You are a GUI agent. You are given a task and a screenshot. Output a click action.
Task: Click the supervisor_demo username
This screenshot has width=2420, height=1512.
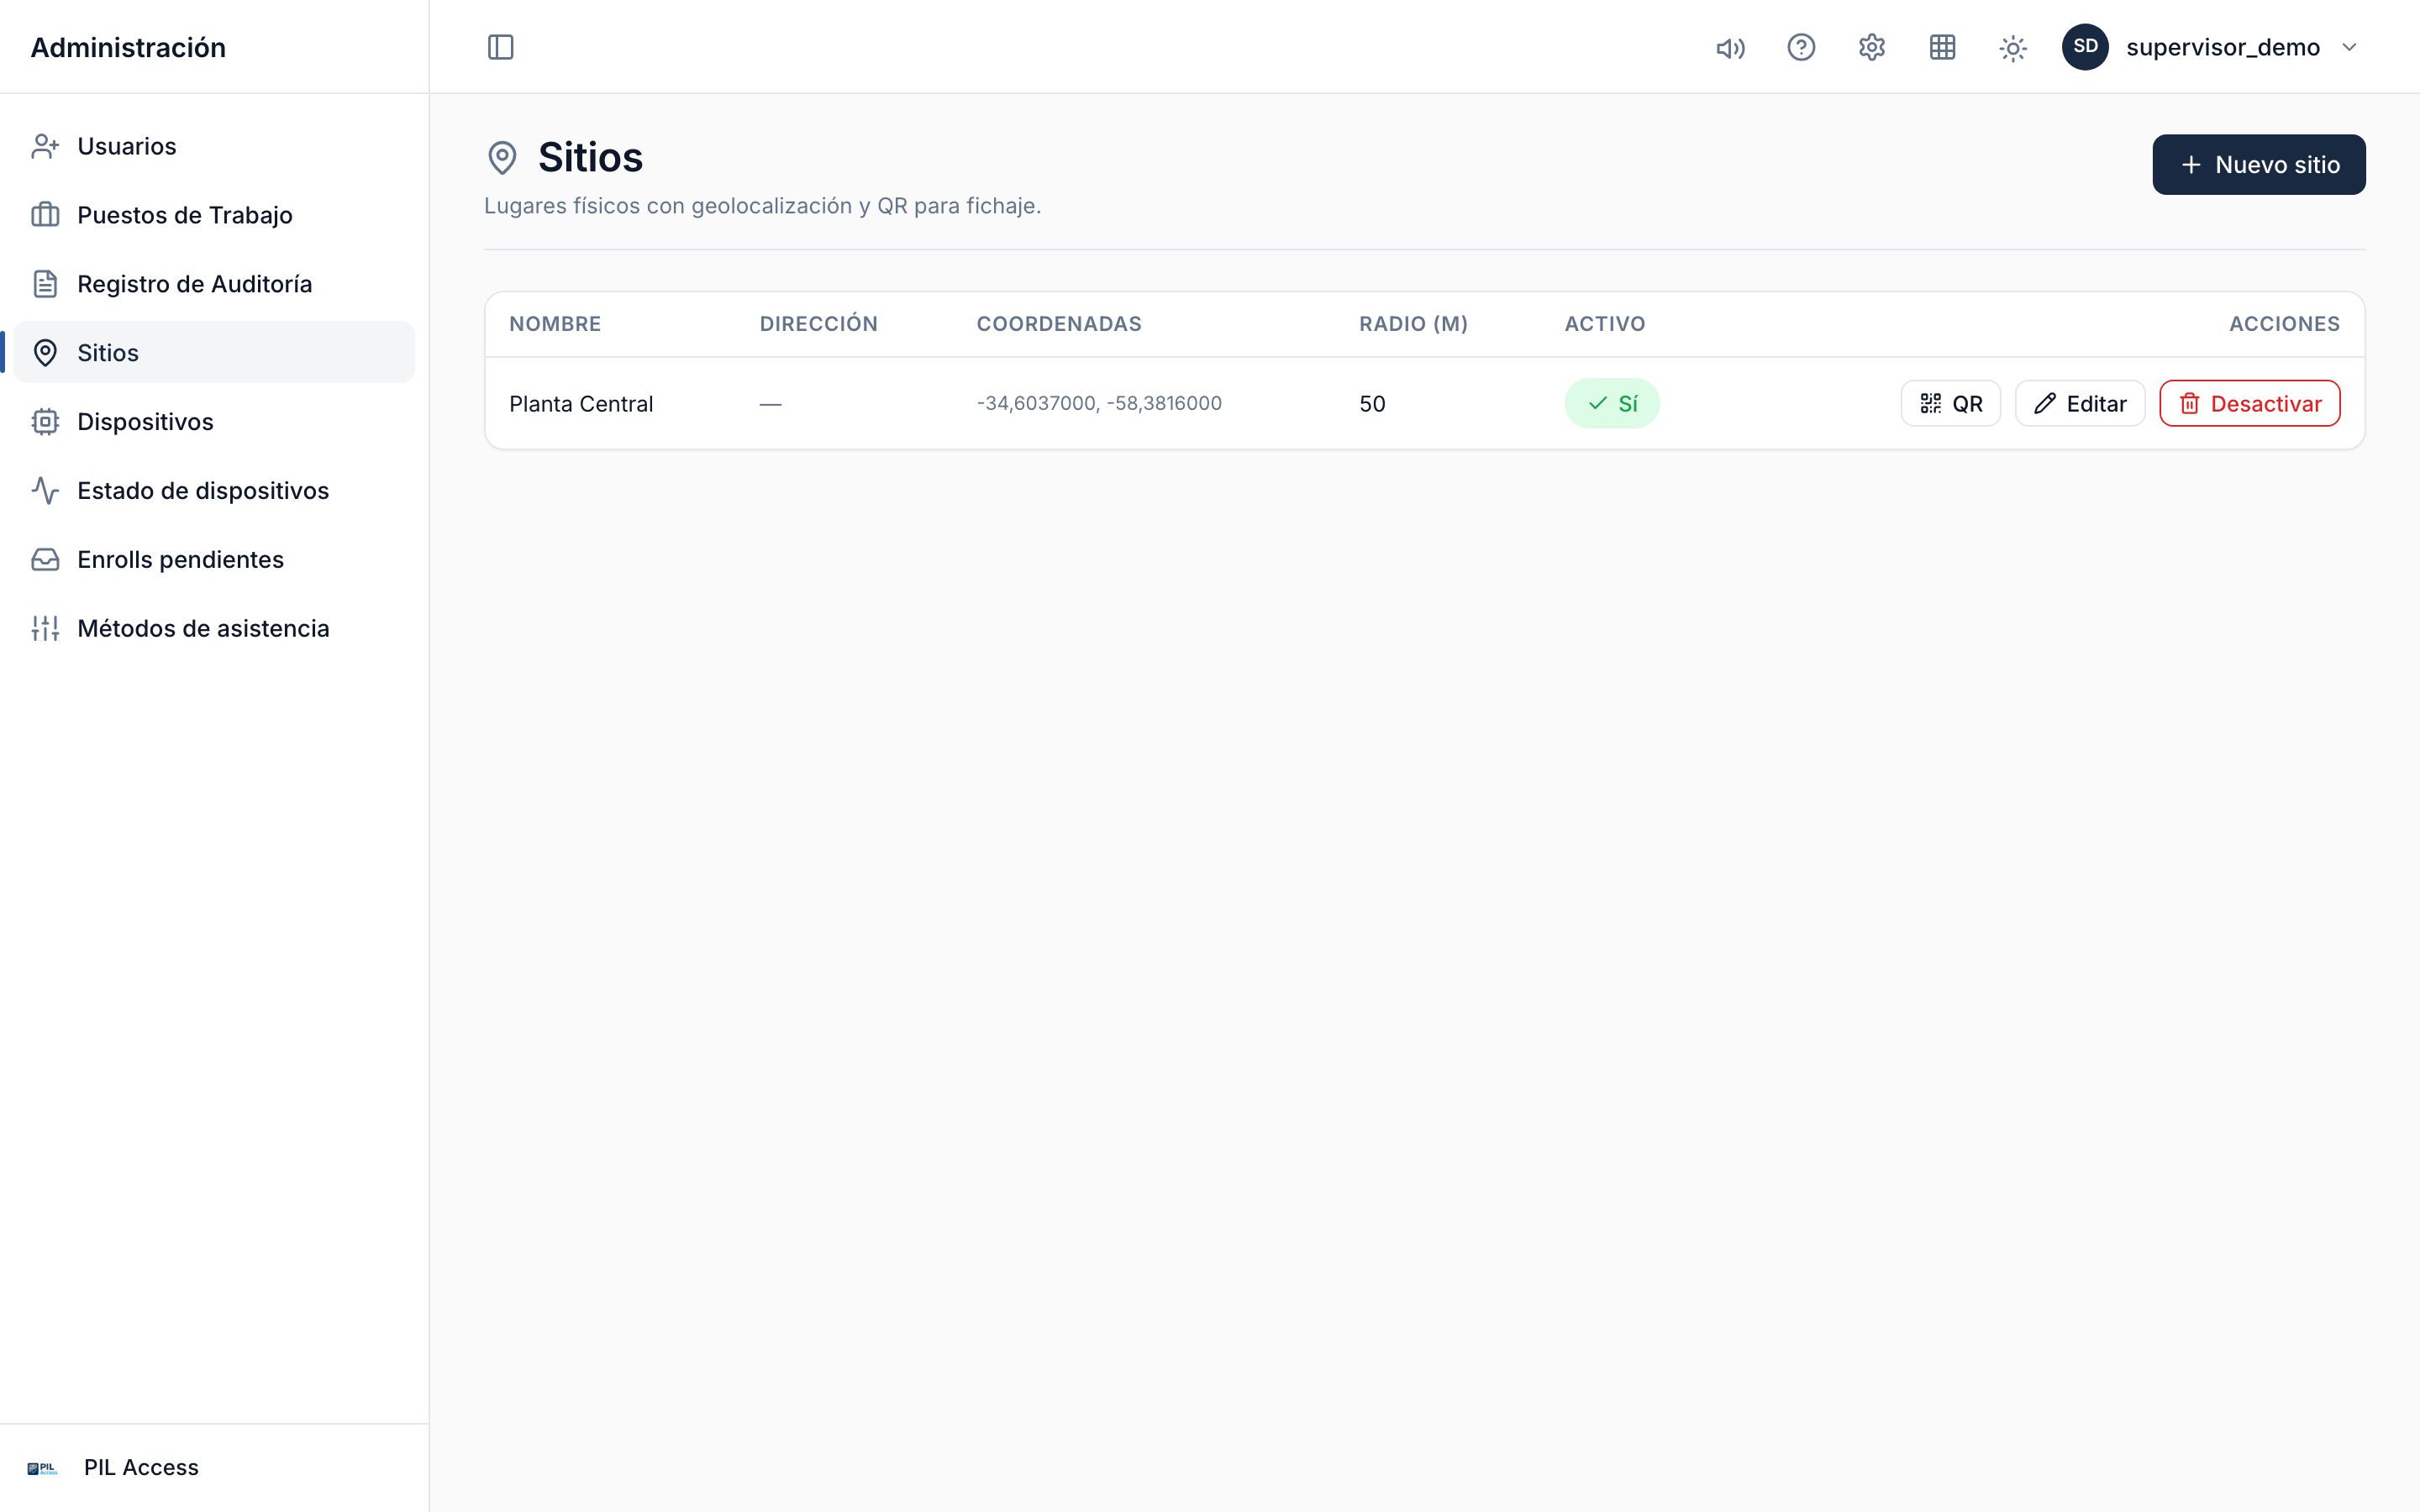pyautogui.click(x=2222, y=47)
